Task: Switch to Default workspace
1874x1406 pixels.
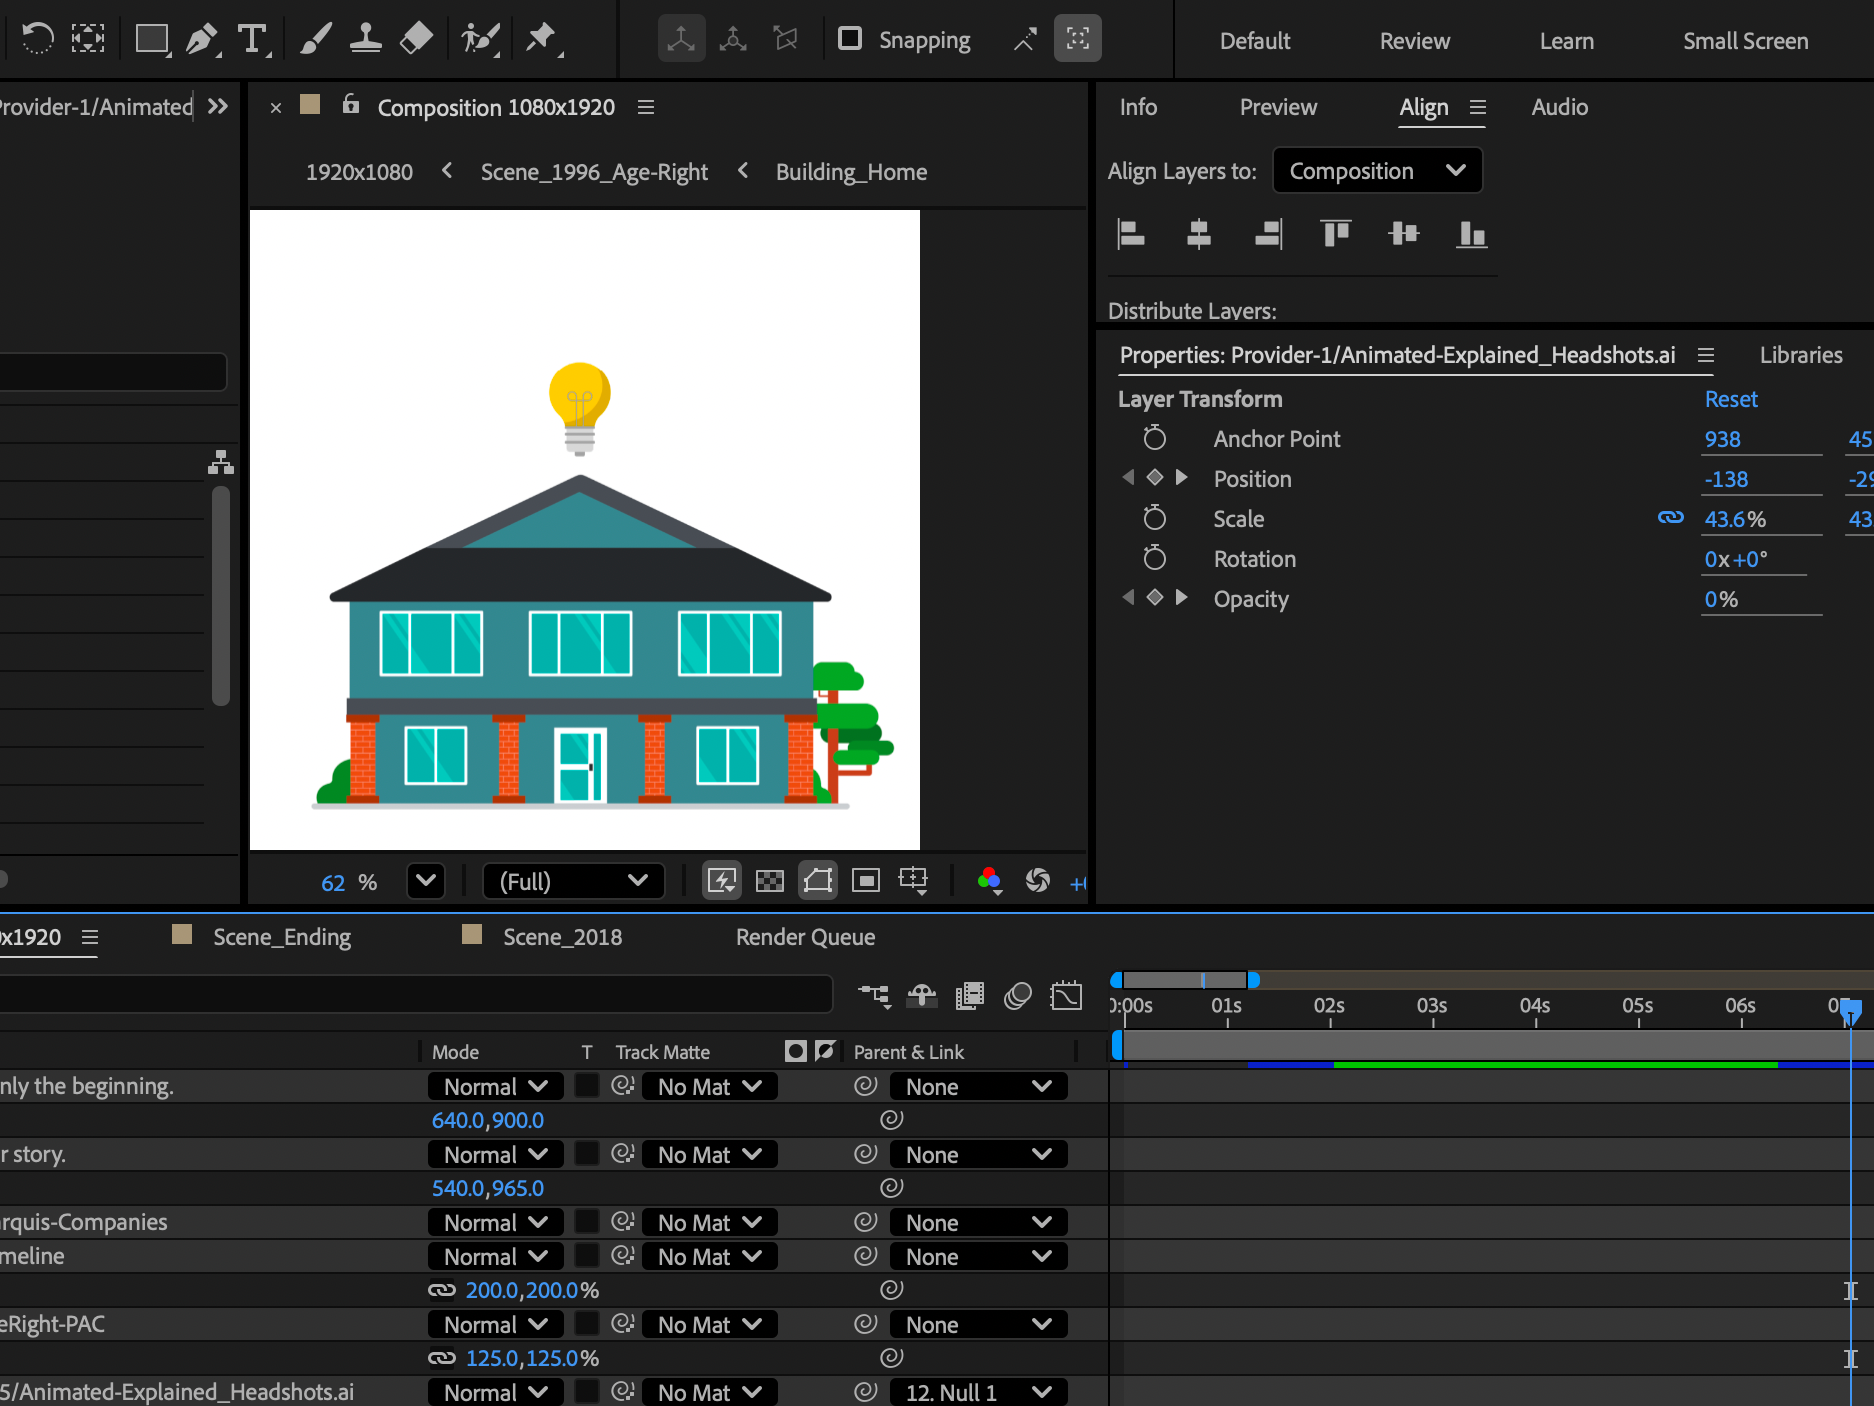Action: point(1255,41)
